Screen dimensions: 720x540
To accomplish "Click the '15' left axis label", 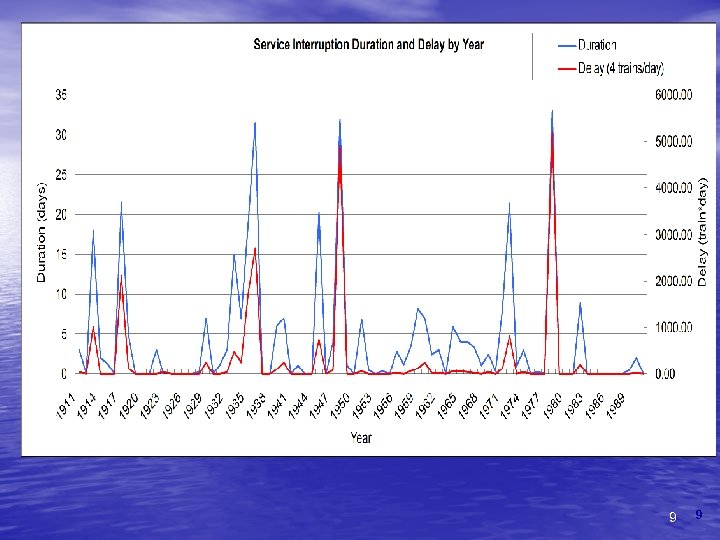I will pos(61,254).
